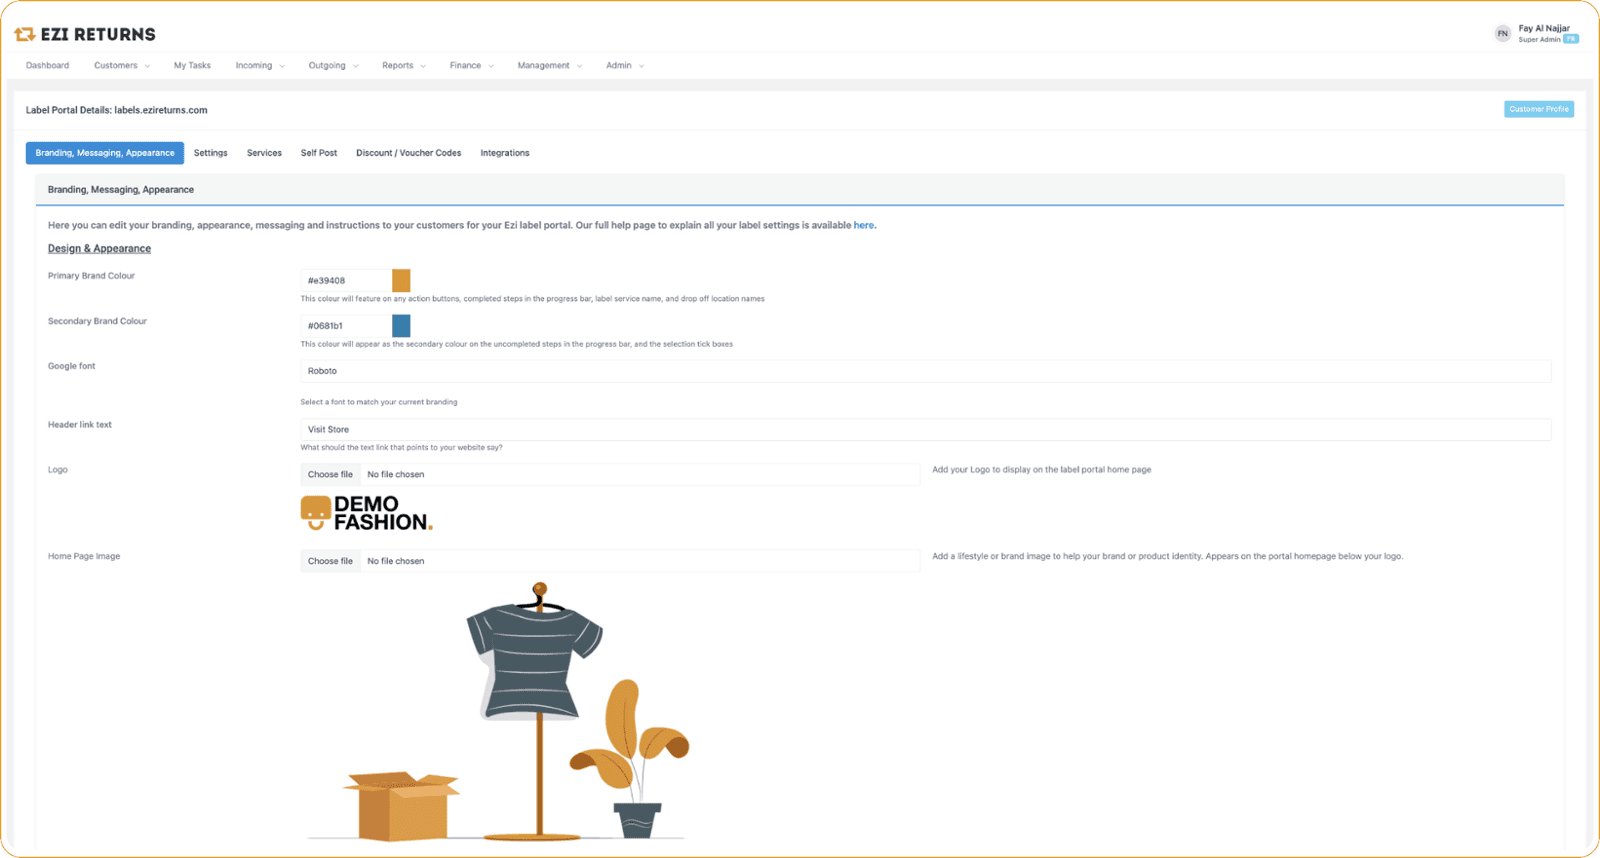Switch to the Discount / Voucher Codes tab

click(408, 153)
